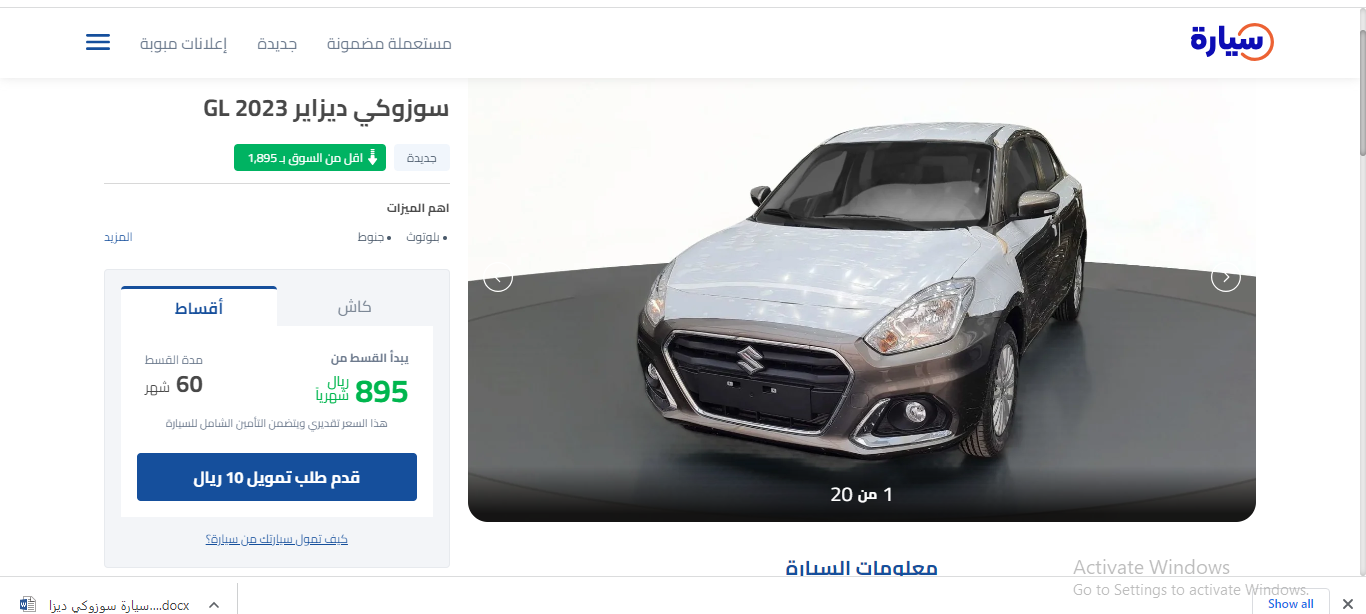Expand the downloaded docx file options chevron

pos(213,605)
